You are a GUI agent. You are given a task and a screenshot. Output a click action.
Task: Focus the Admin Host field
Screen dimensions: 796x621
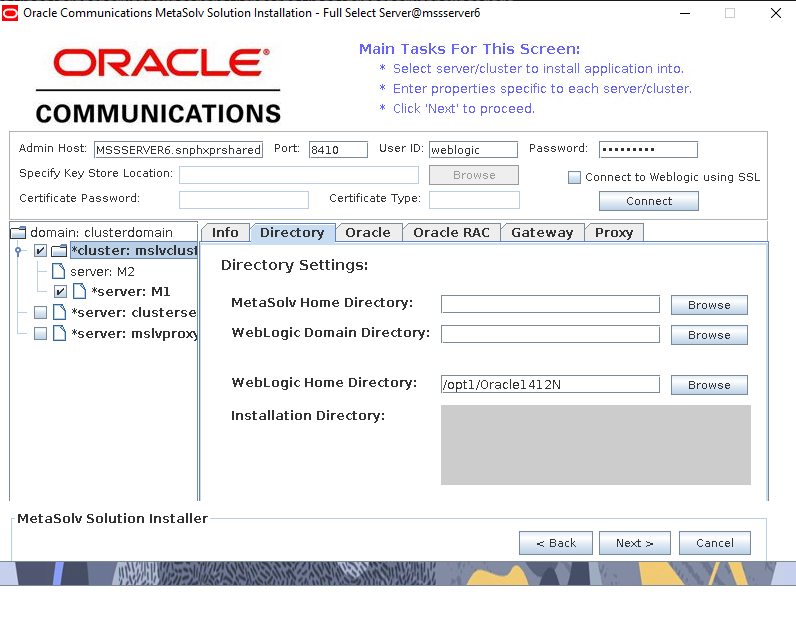click(x=179, y=150)
